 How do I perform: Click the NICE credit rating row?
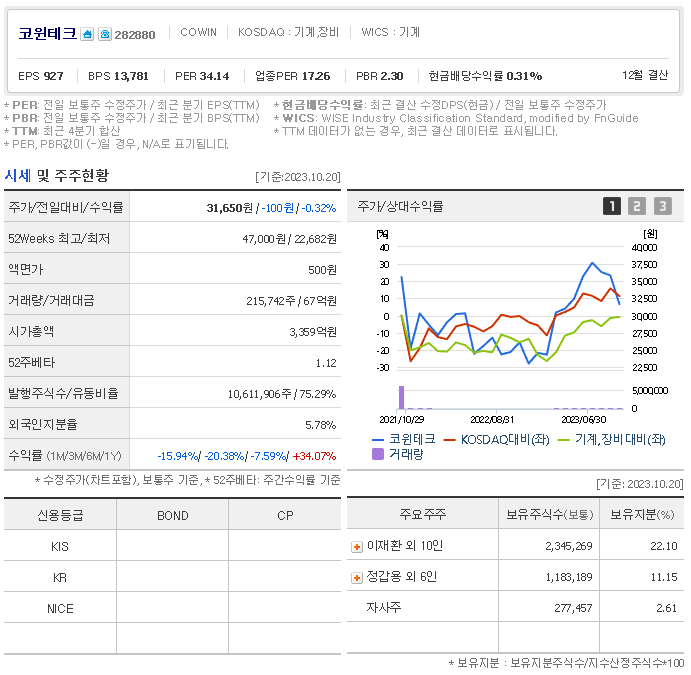click(172, 608)
